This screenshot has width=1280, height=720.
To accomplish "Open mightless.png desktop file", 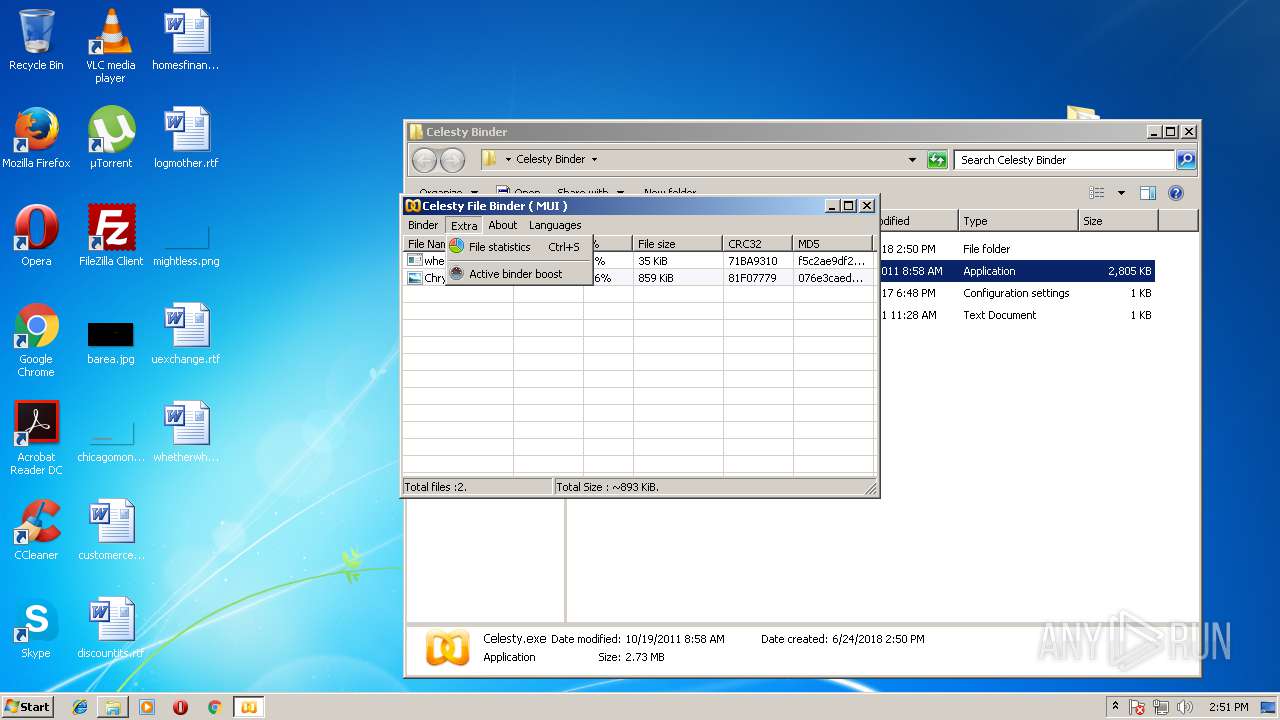I will coord(186,243).
